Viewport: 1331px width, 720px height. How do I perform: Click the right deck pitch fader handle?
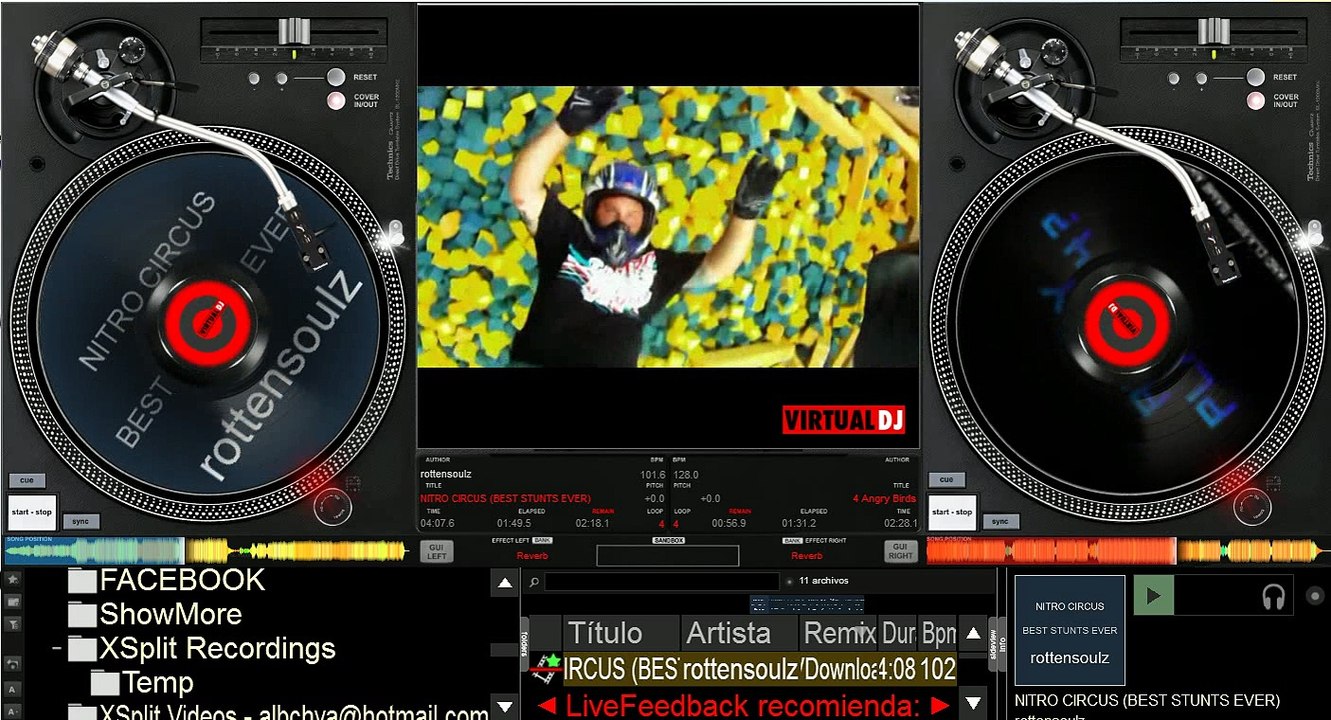[1213, 31]
